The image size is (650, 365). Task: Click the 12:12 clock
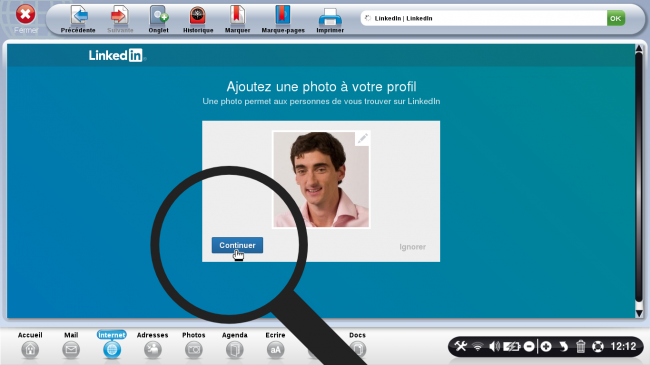click(x=623, y=346)
